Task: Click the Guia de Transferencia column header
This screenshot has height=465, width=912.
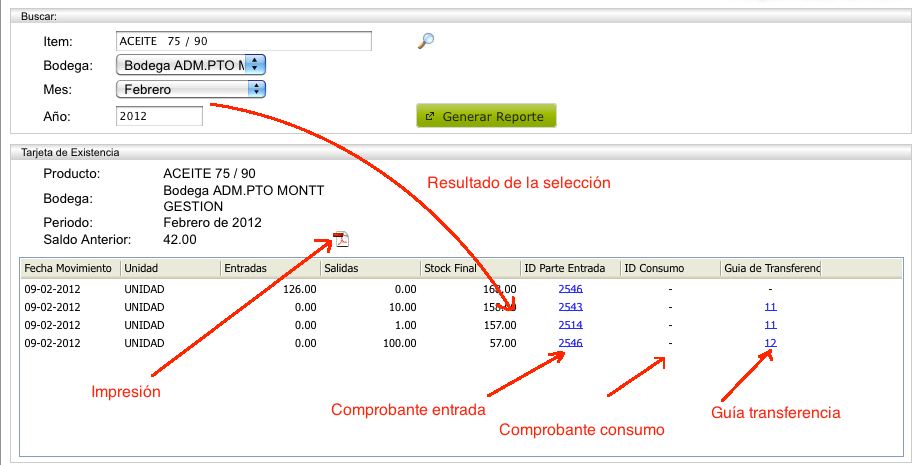Action: pos(771,268)
